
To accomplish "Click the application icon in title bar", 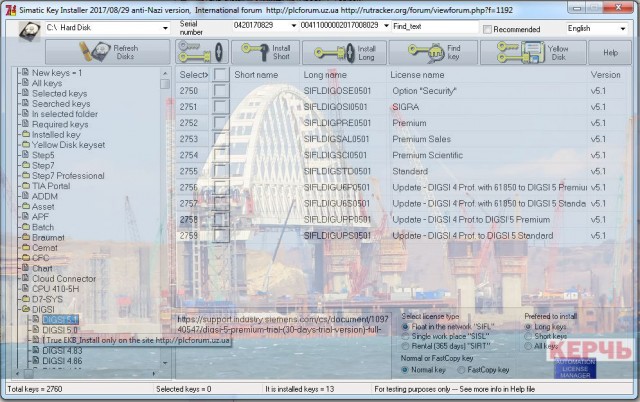I will 10,9.
